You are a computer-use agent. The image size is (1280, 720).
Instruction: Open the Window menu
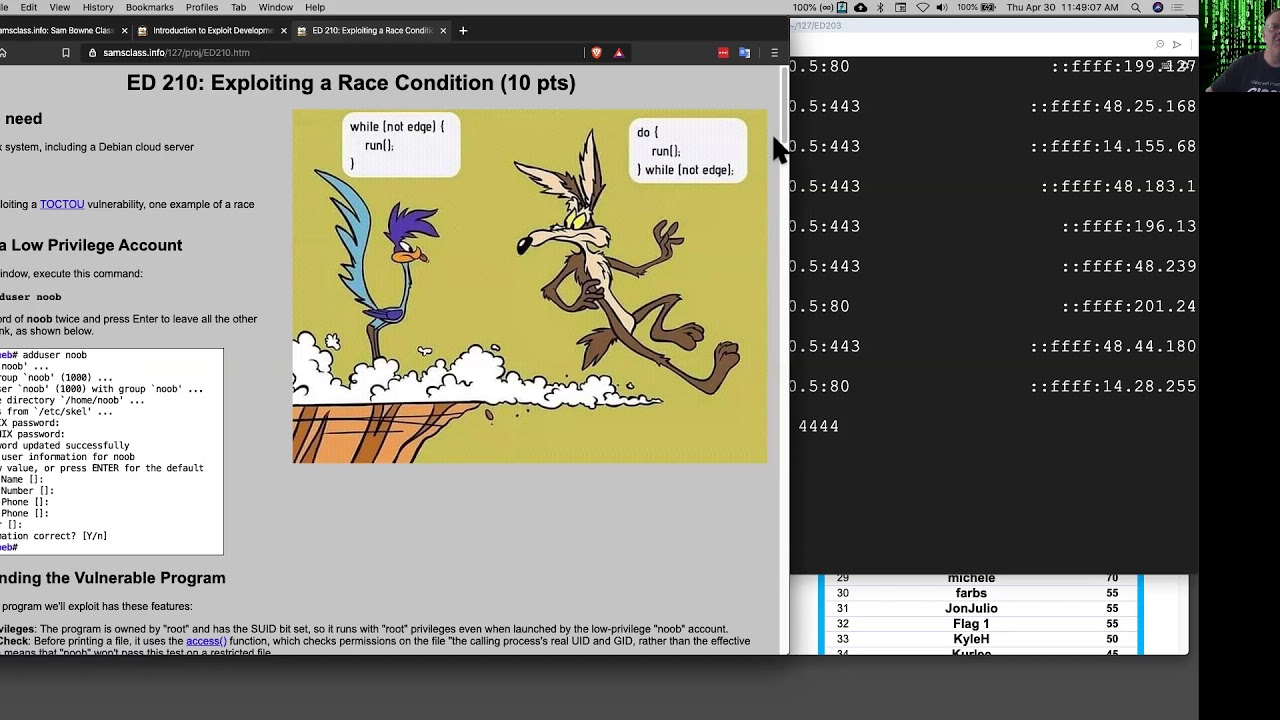pyautogui.click(x=276, y=7)
